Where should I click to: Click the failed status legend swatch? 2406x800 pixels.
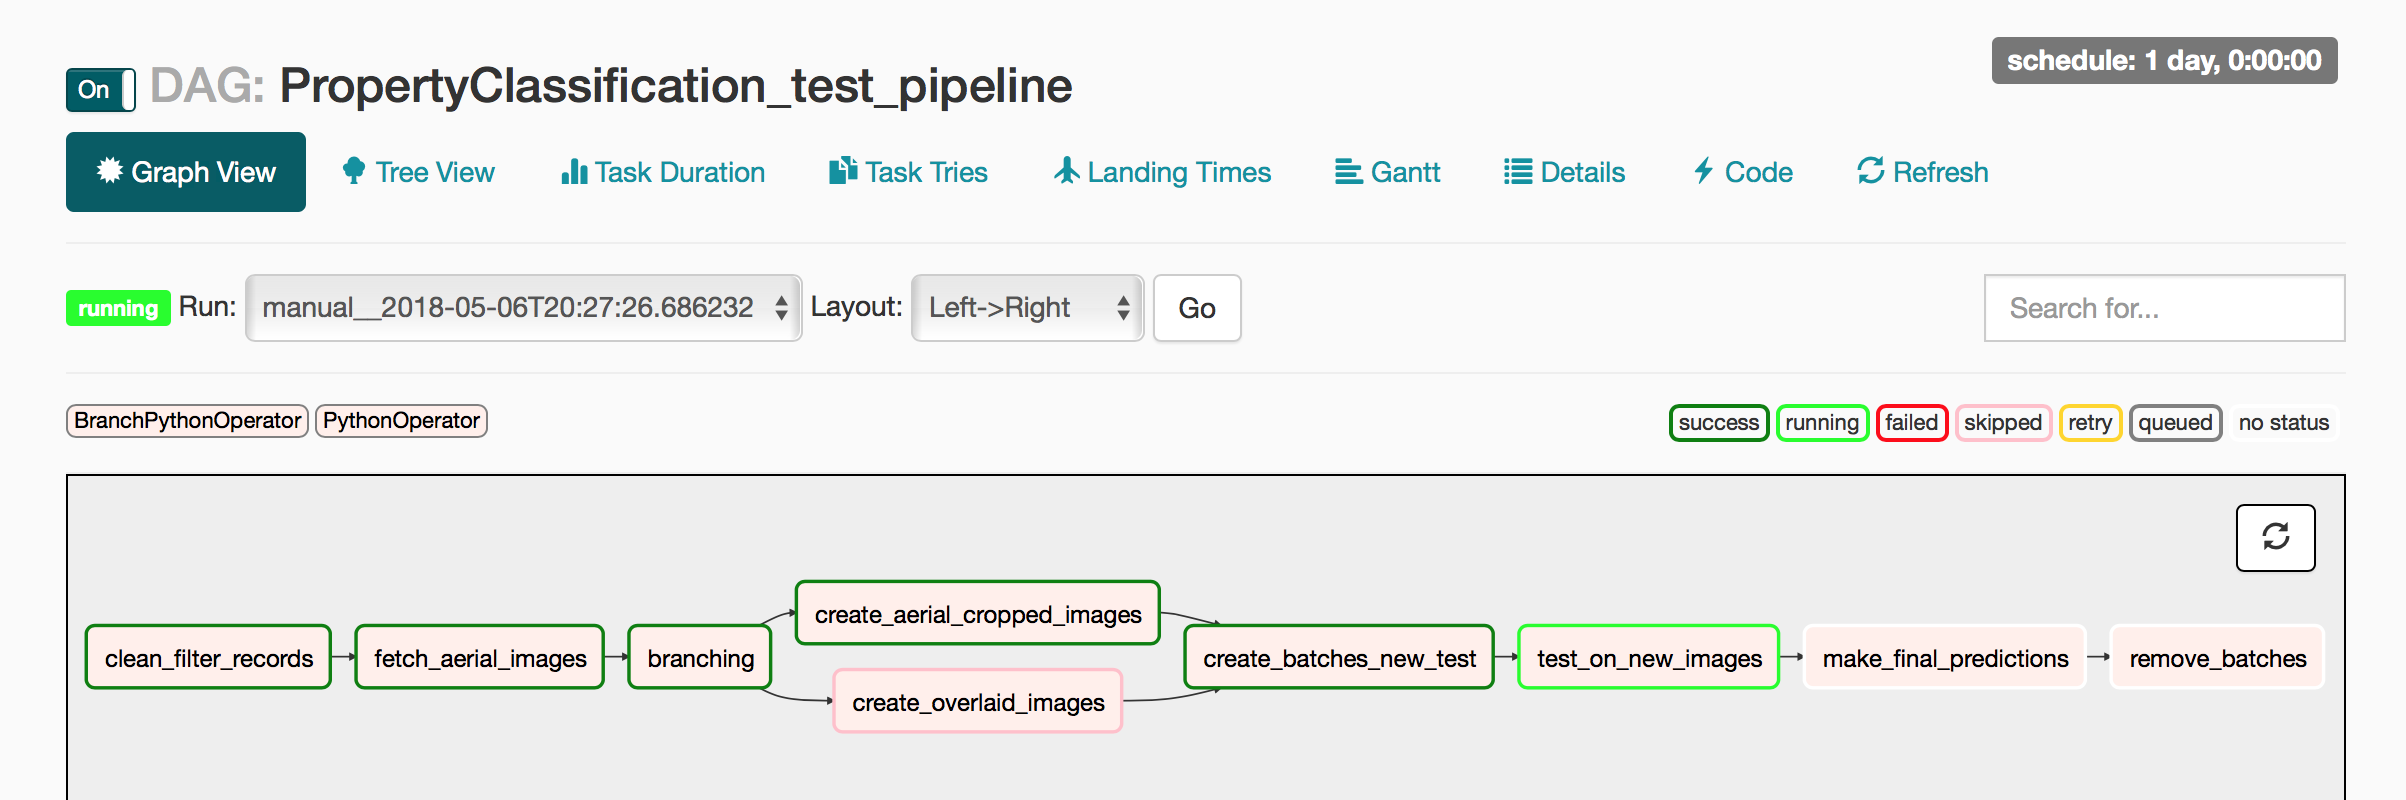coord(1911,423)
